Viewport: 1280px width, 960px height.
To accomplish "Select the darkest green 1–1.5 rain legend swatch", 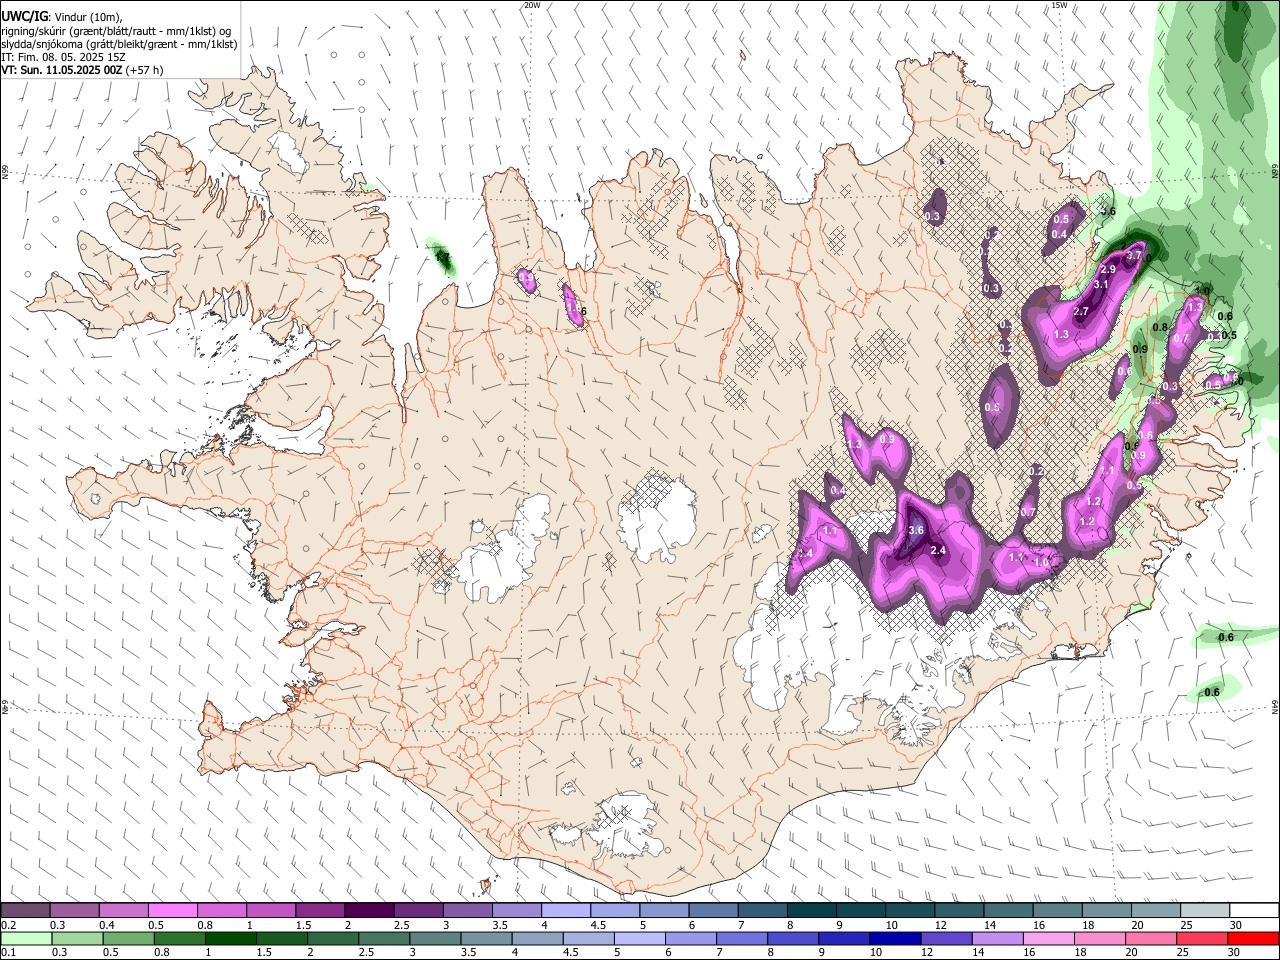I will point(233,938).
